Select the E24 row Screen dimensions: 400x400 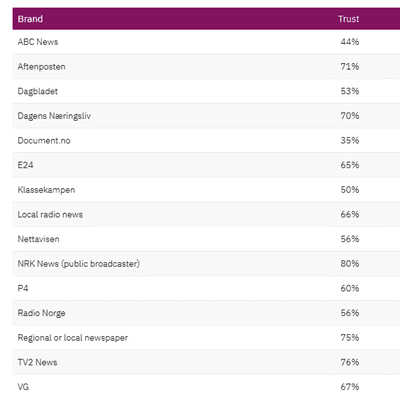click(206, 165)
